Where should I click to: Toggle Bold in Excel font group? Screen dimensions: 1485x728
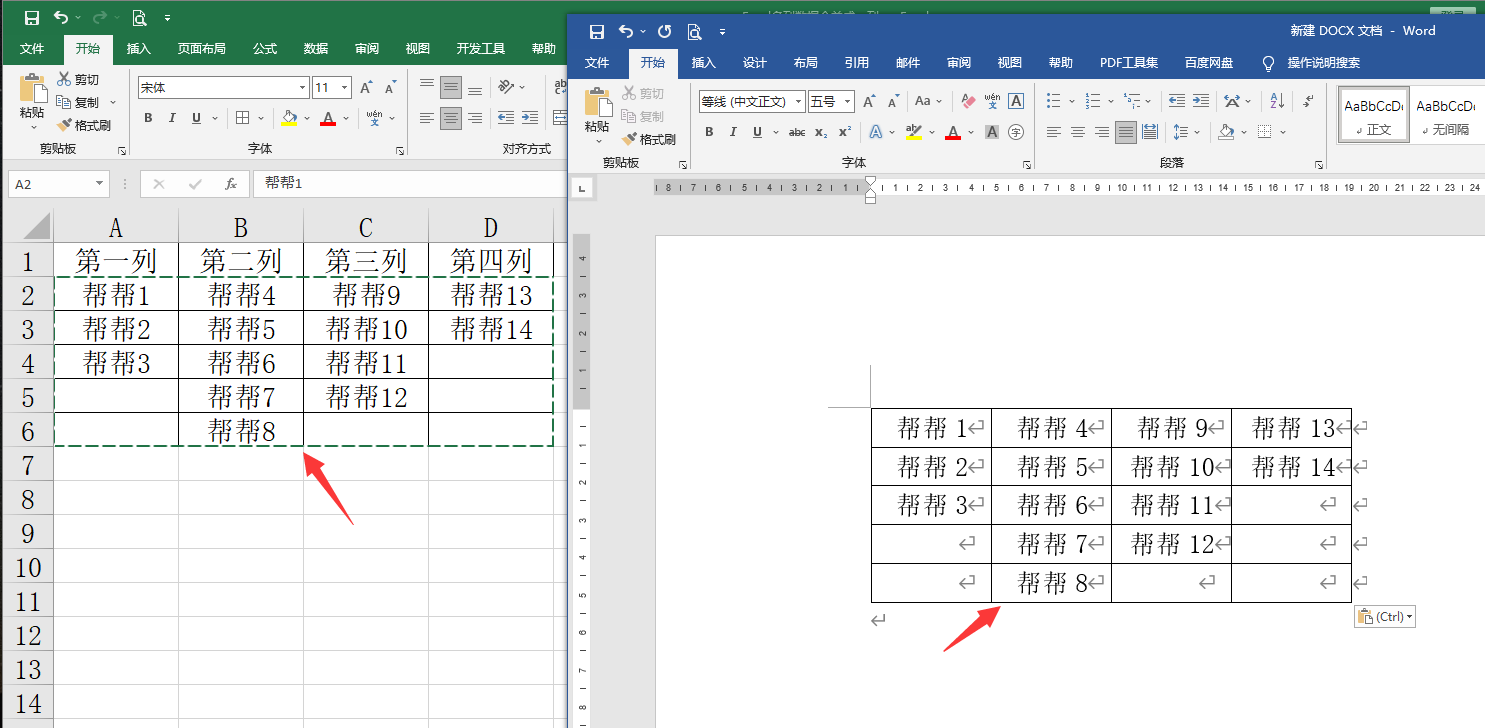(148, 118)
